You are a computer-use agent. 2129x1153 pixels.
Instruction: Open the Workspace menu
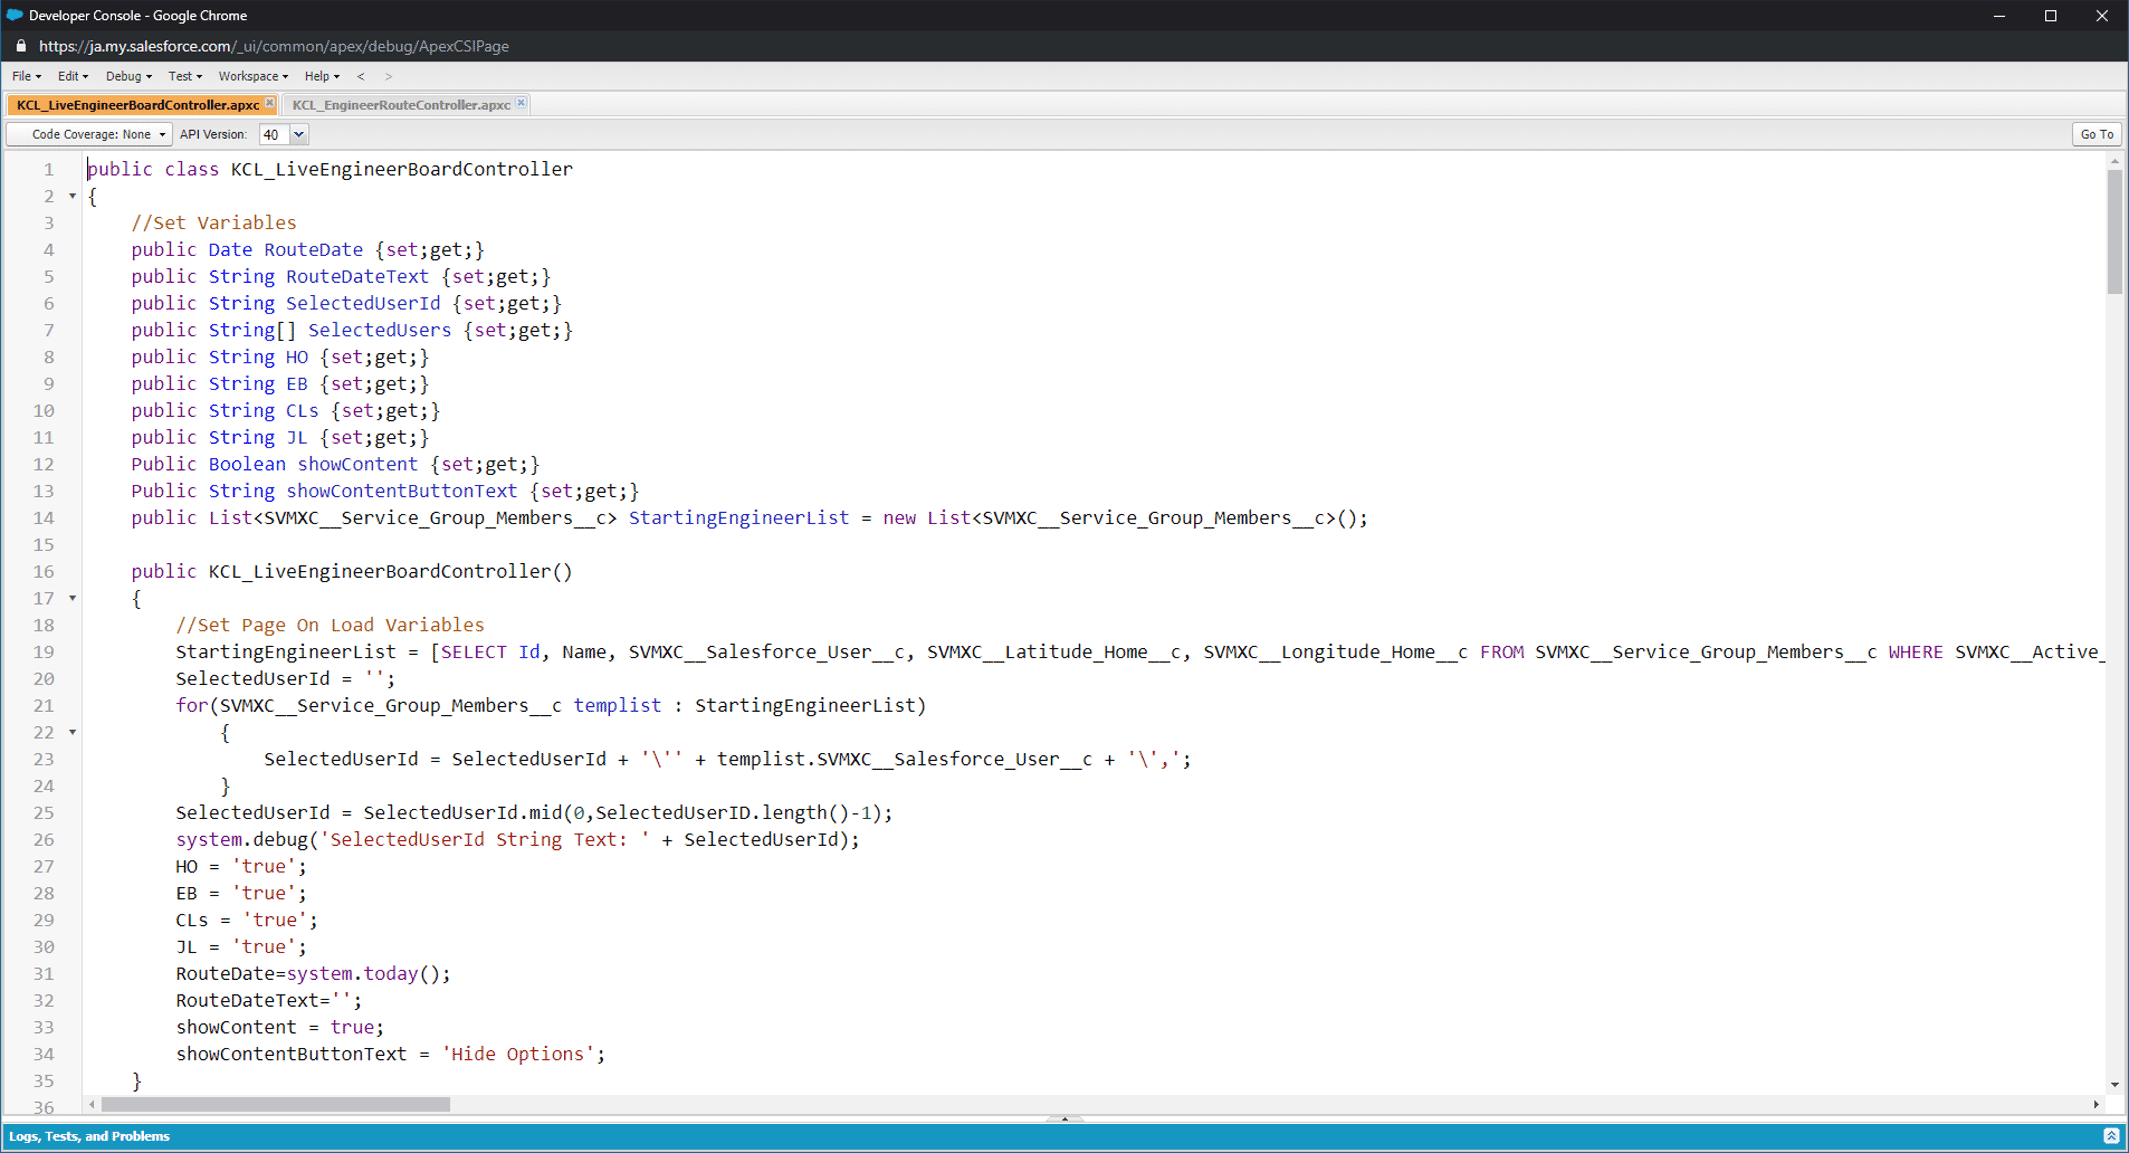click(x=253, y=76)
